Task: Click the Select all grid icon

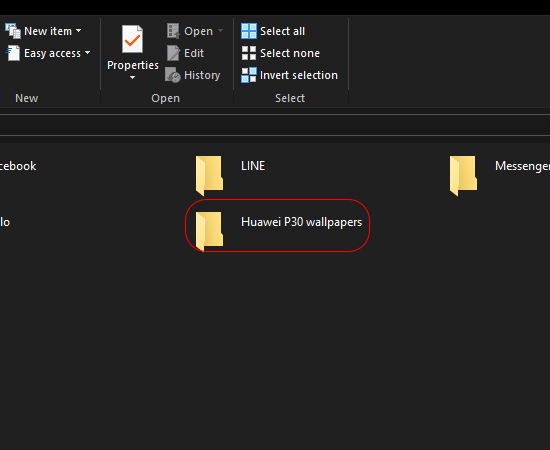Action: [249, 31]
